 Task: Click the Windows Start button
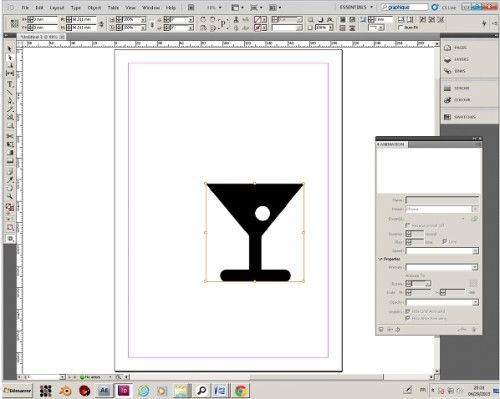click(18, 390)
